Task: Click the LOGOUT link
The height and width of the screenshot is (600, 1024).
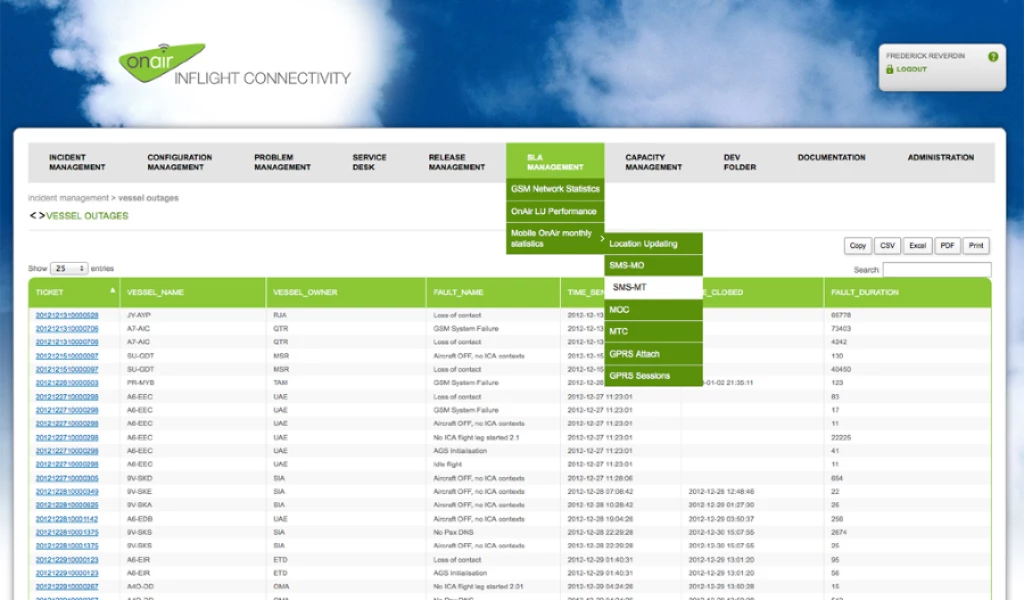Action: pos(911,70)
